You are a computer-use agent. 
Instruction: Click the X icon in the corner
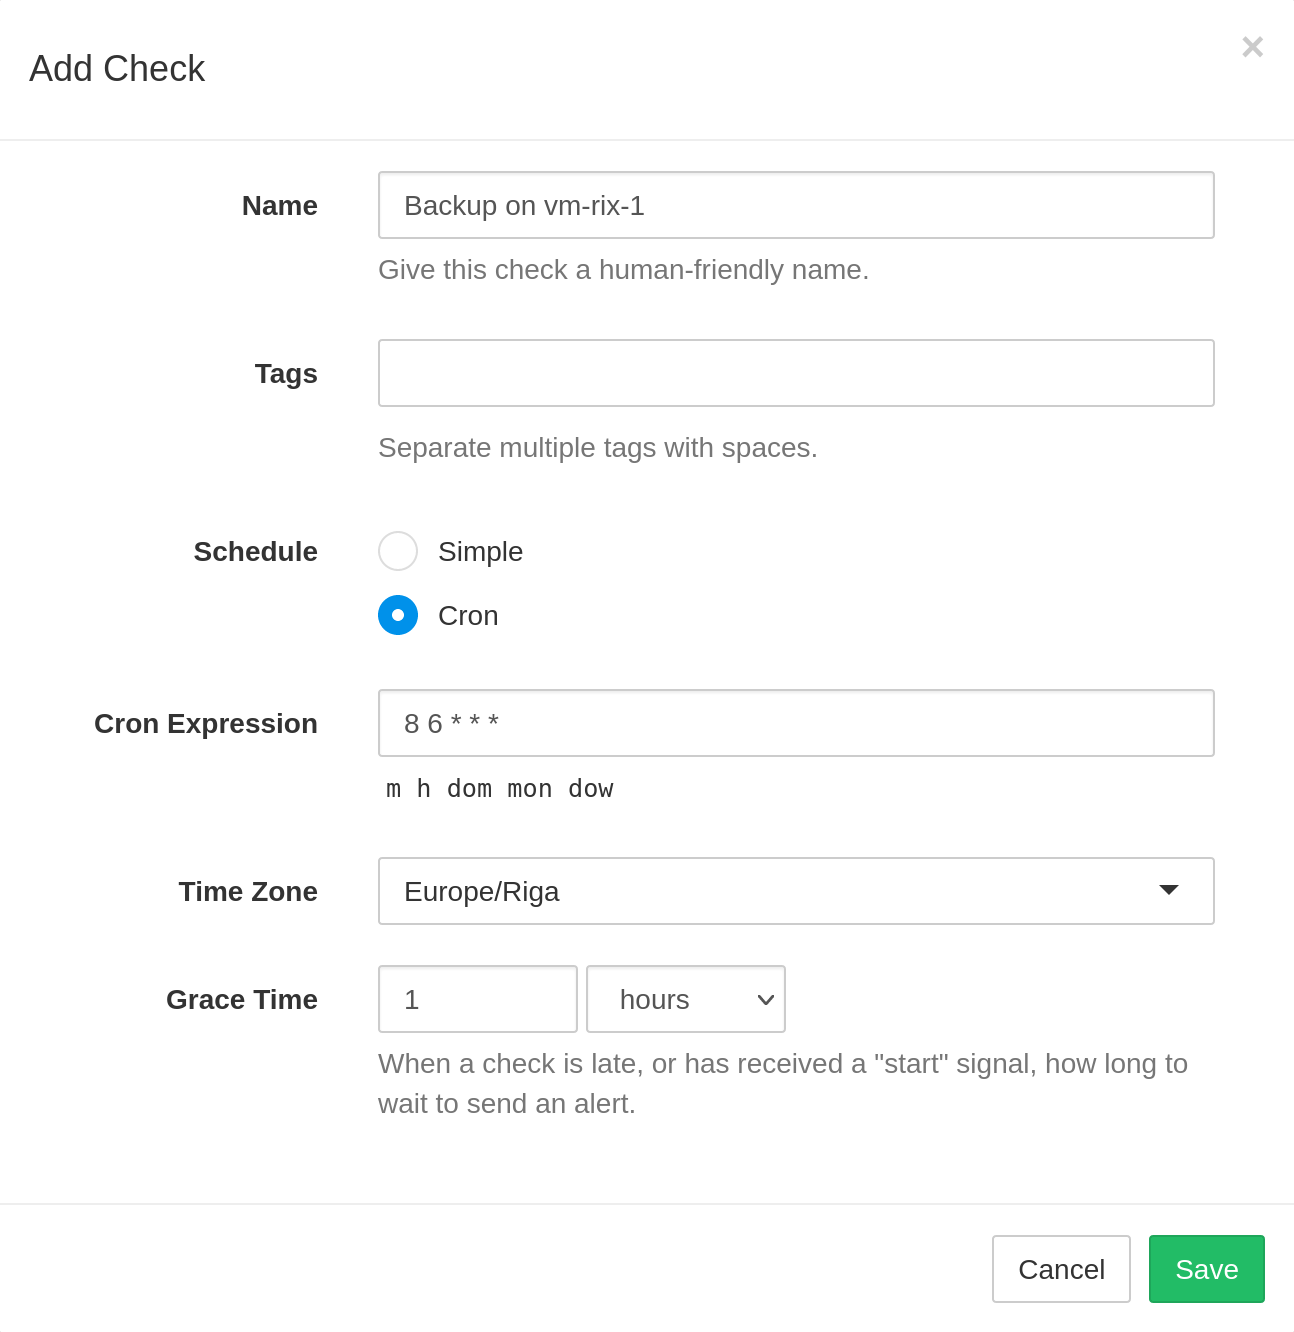coord(1252,47)
